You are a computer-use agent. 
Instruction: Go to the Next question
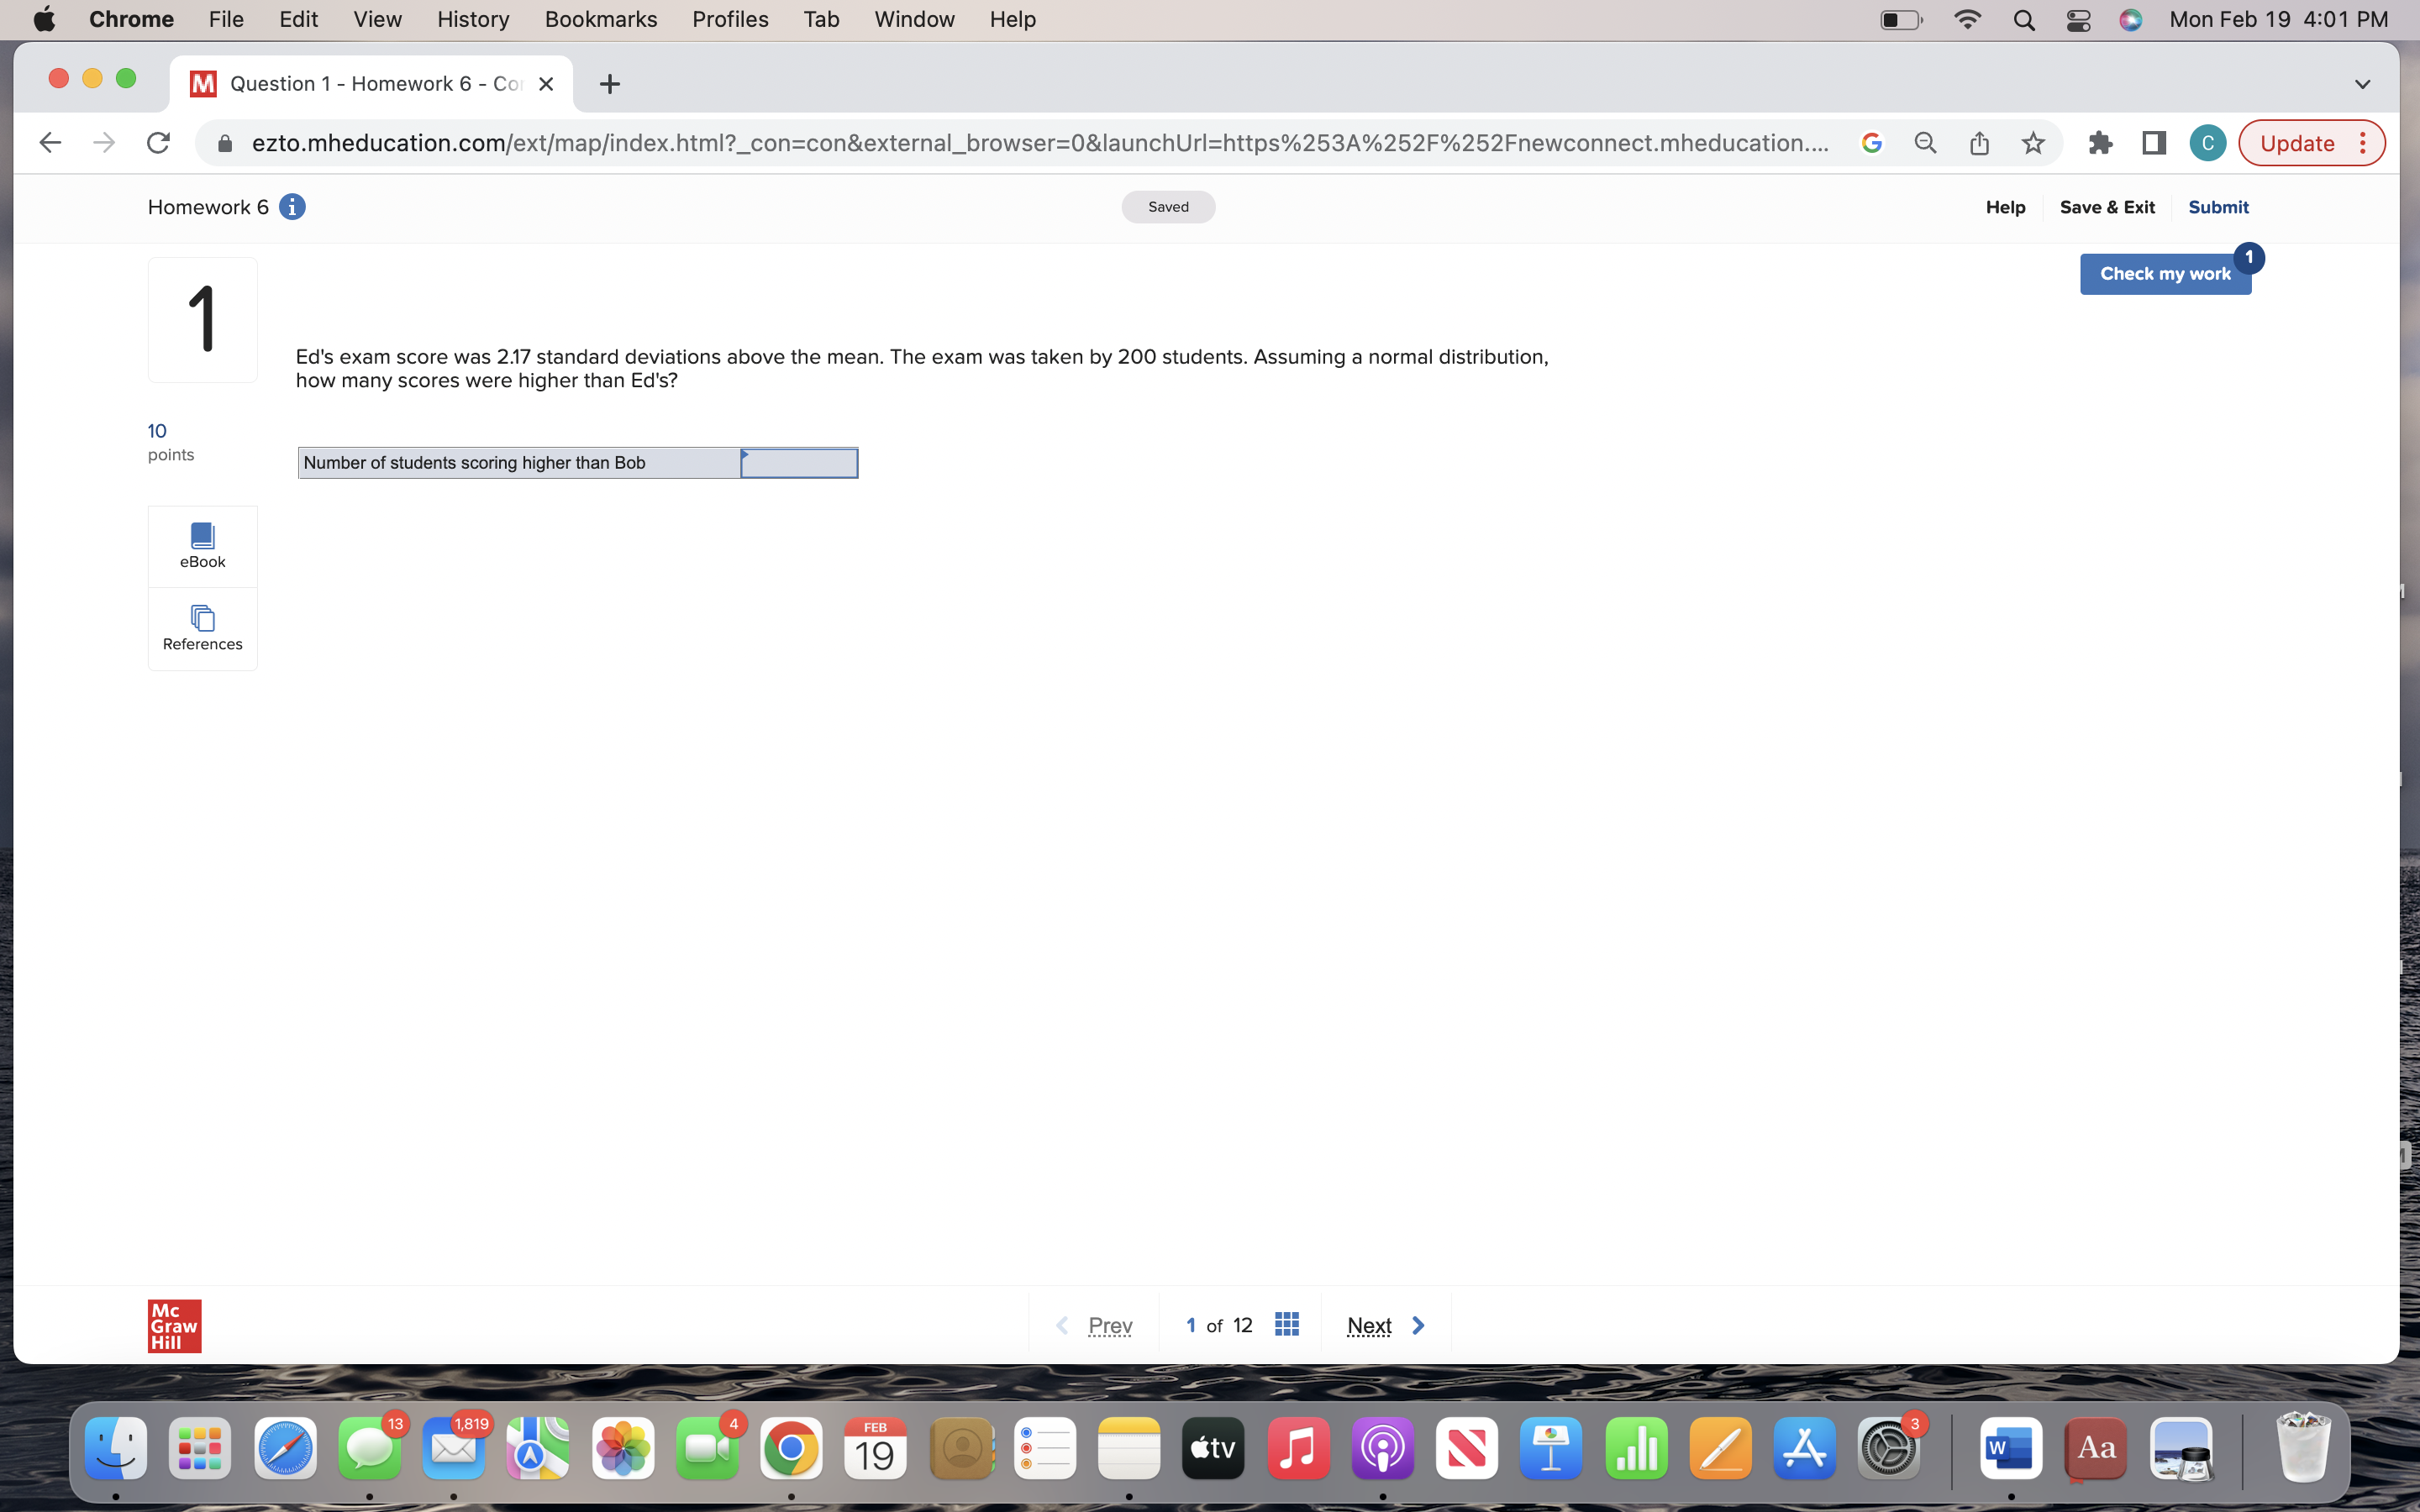click(x=1369, y=1324)
